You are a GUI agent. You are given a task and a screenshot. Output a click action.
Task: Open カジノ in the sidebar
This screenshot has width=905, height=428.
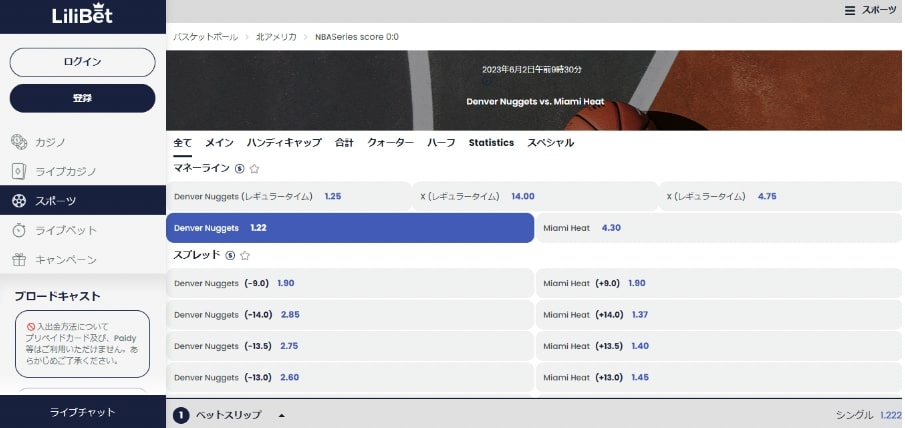click(x=83, y=142)
